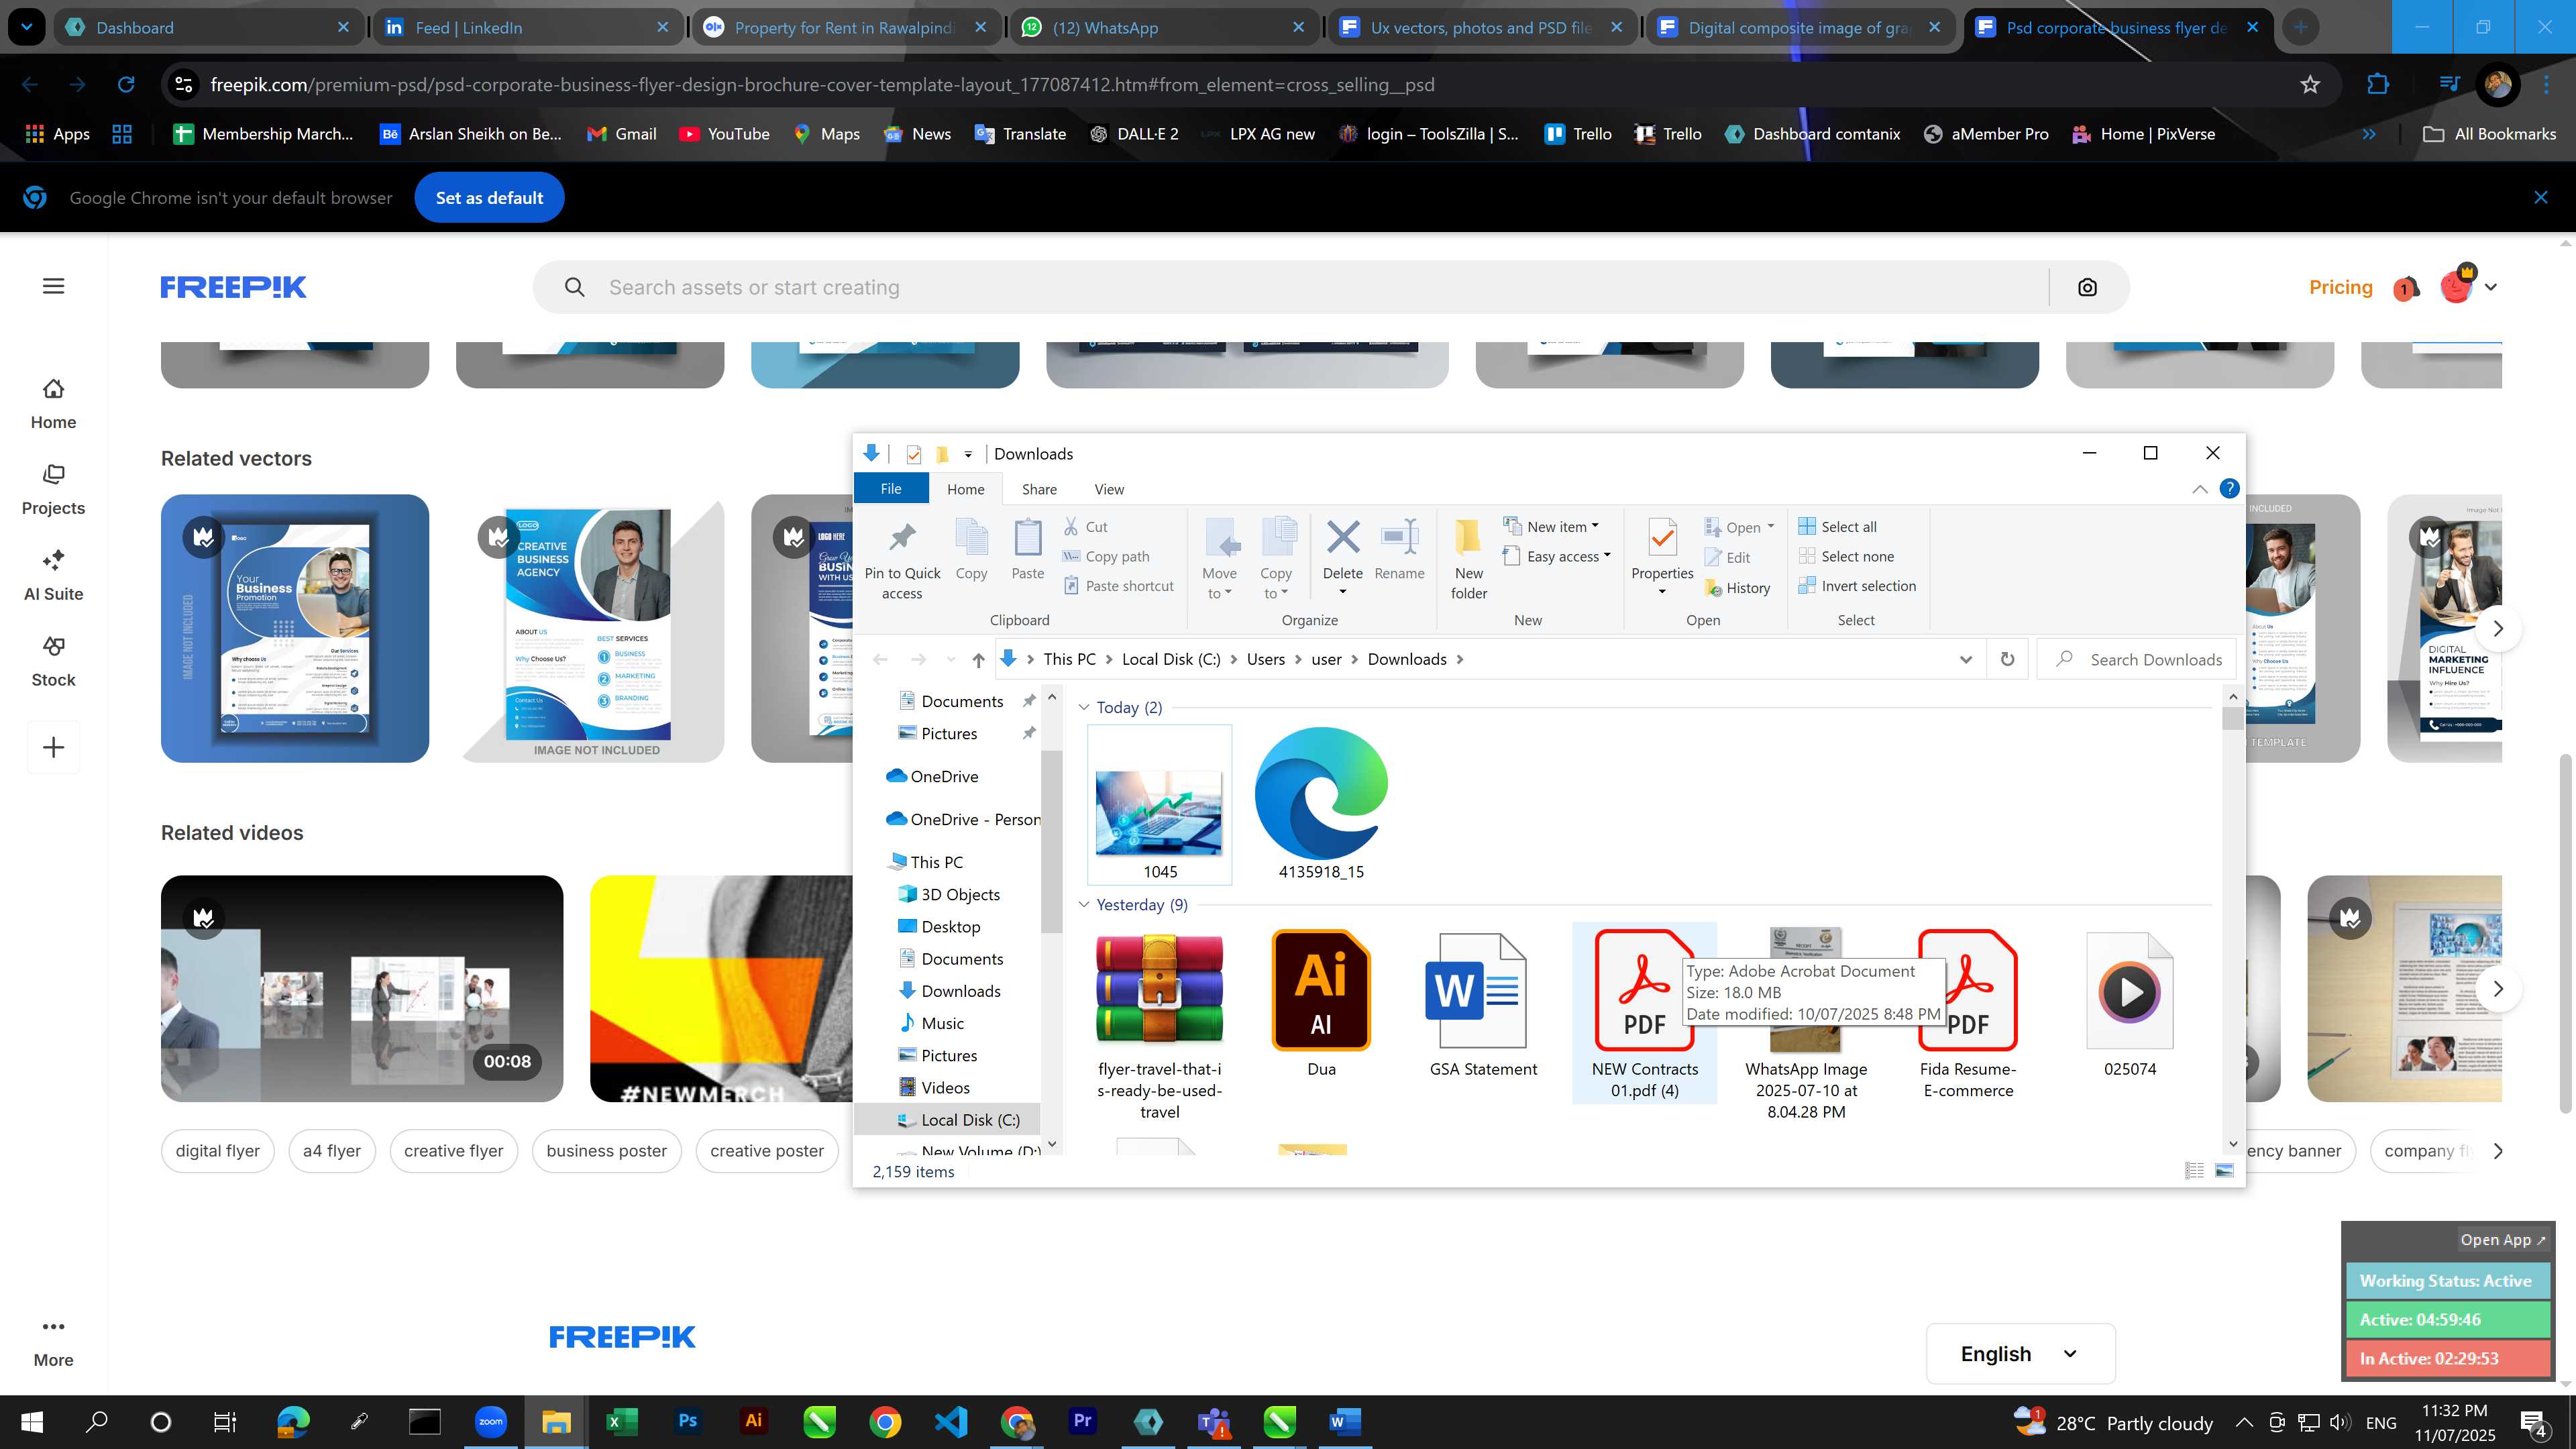Click the Explorer Help question mark icon
This screenshot has height=1449, width=2576.
point(2229,489)
